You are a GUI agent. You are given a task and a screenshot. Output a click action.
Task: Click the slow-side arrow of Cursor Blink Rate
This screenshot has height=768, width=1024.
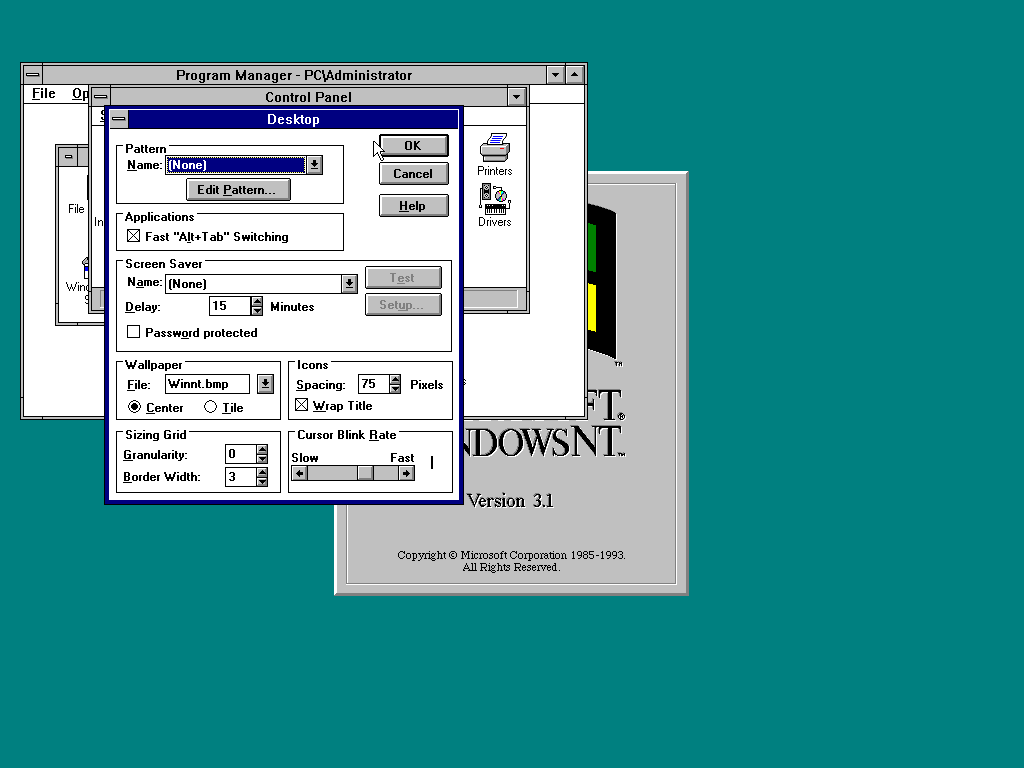(300, 473)
